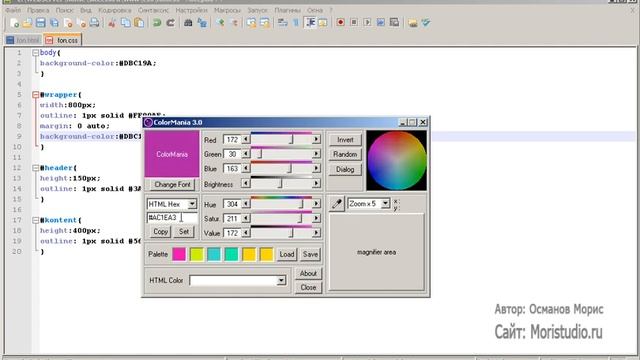The width and height of the screenshot is (640, 360).
Task: Select the cyan palette swatch
Action: click(214, 254)
